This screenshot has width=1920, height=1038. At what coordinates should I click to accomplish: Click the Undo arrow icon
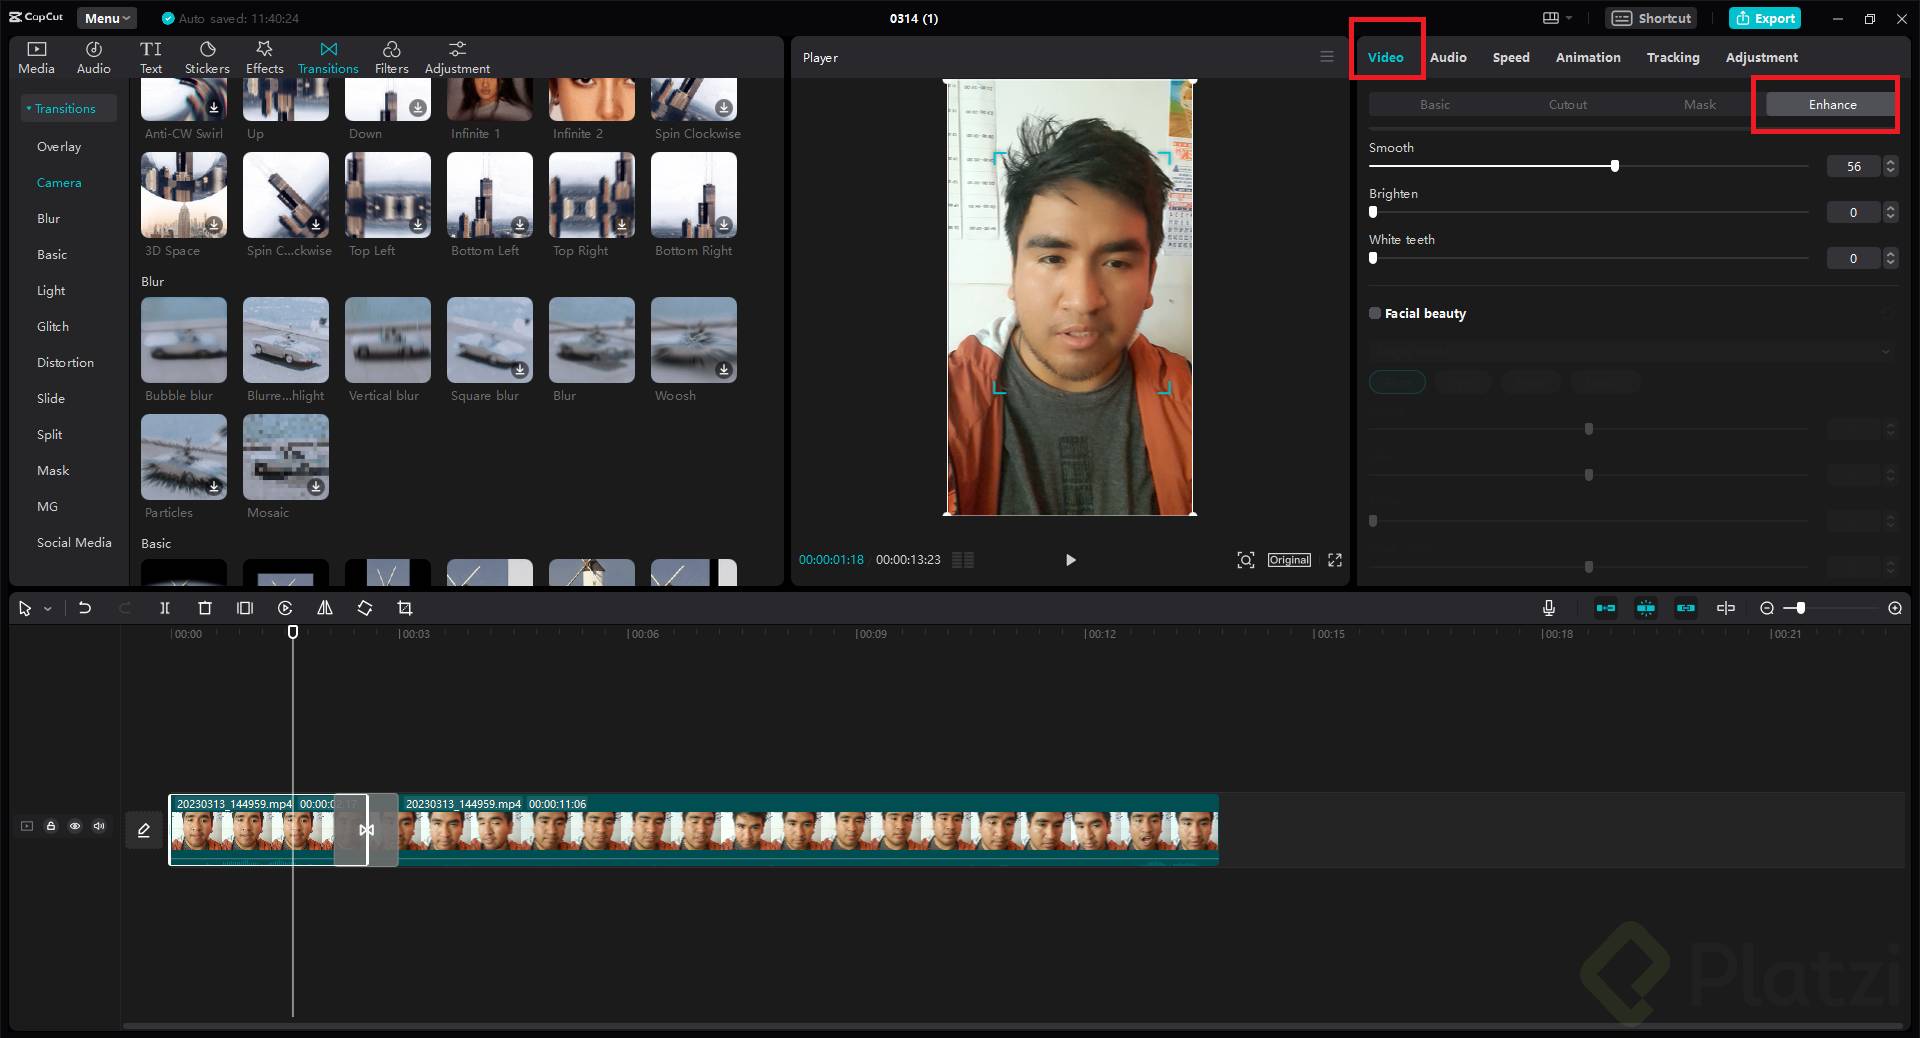[85, 608]
